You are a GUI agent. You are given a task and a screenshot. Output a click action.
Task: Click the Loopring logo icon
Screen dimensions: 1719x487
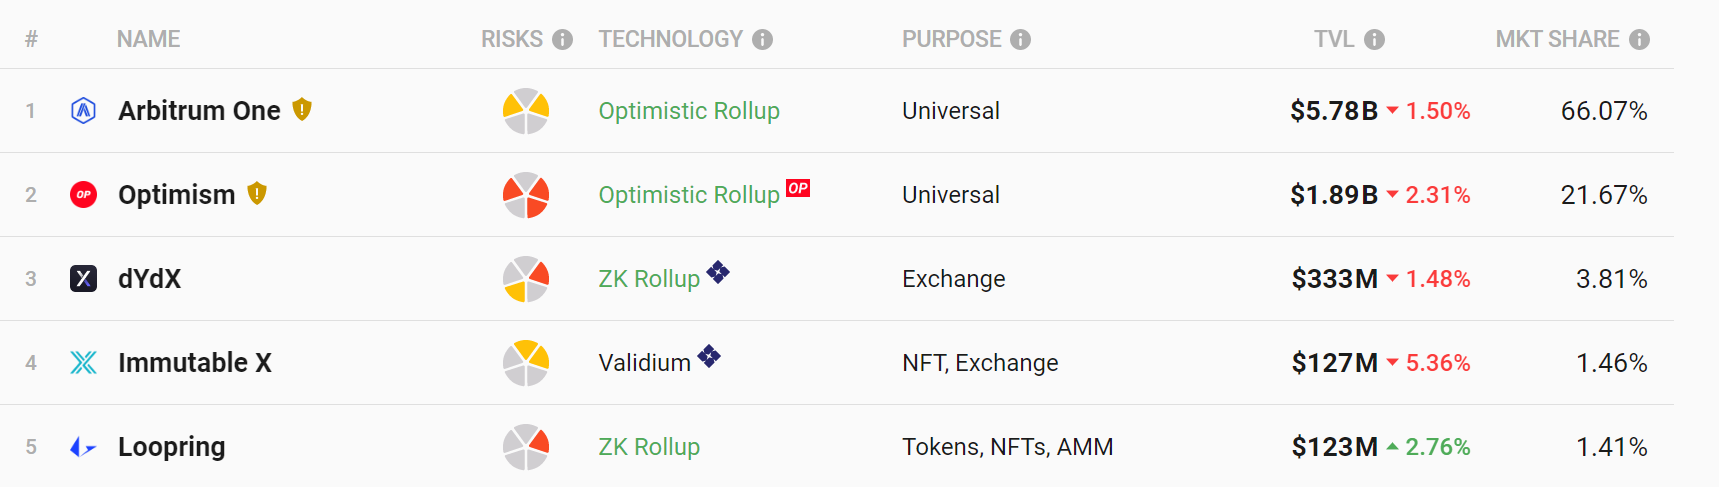point(84,447)
